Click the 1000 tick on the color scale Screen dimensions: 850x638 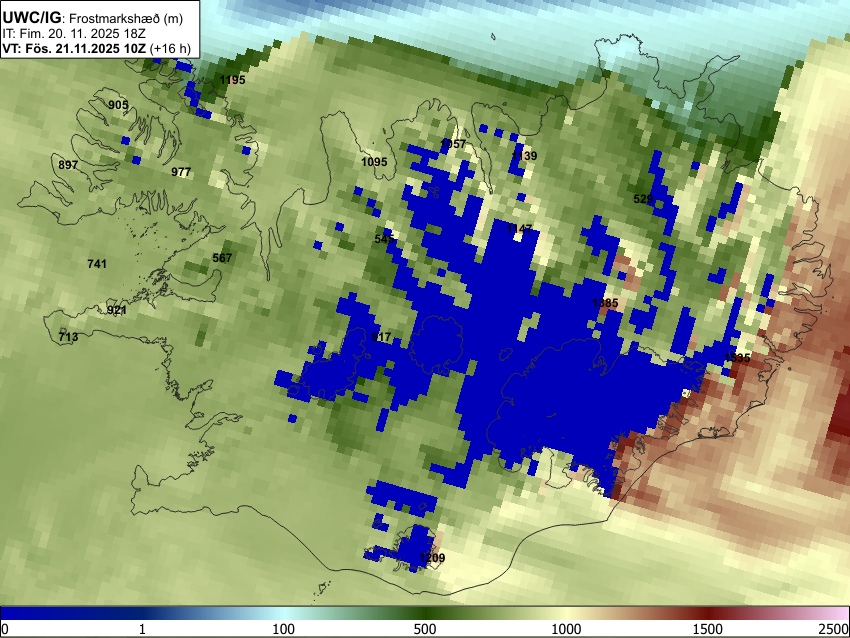566,629
